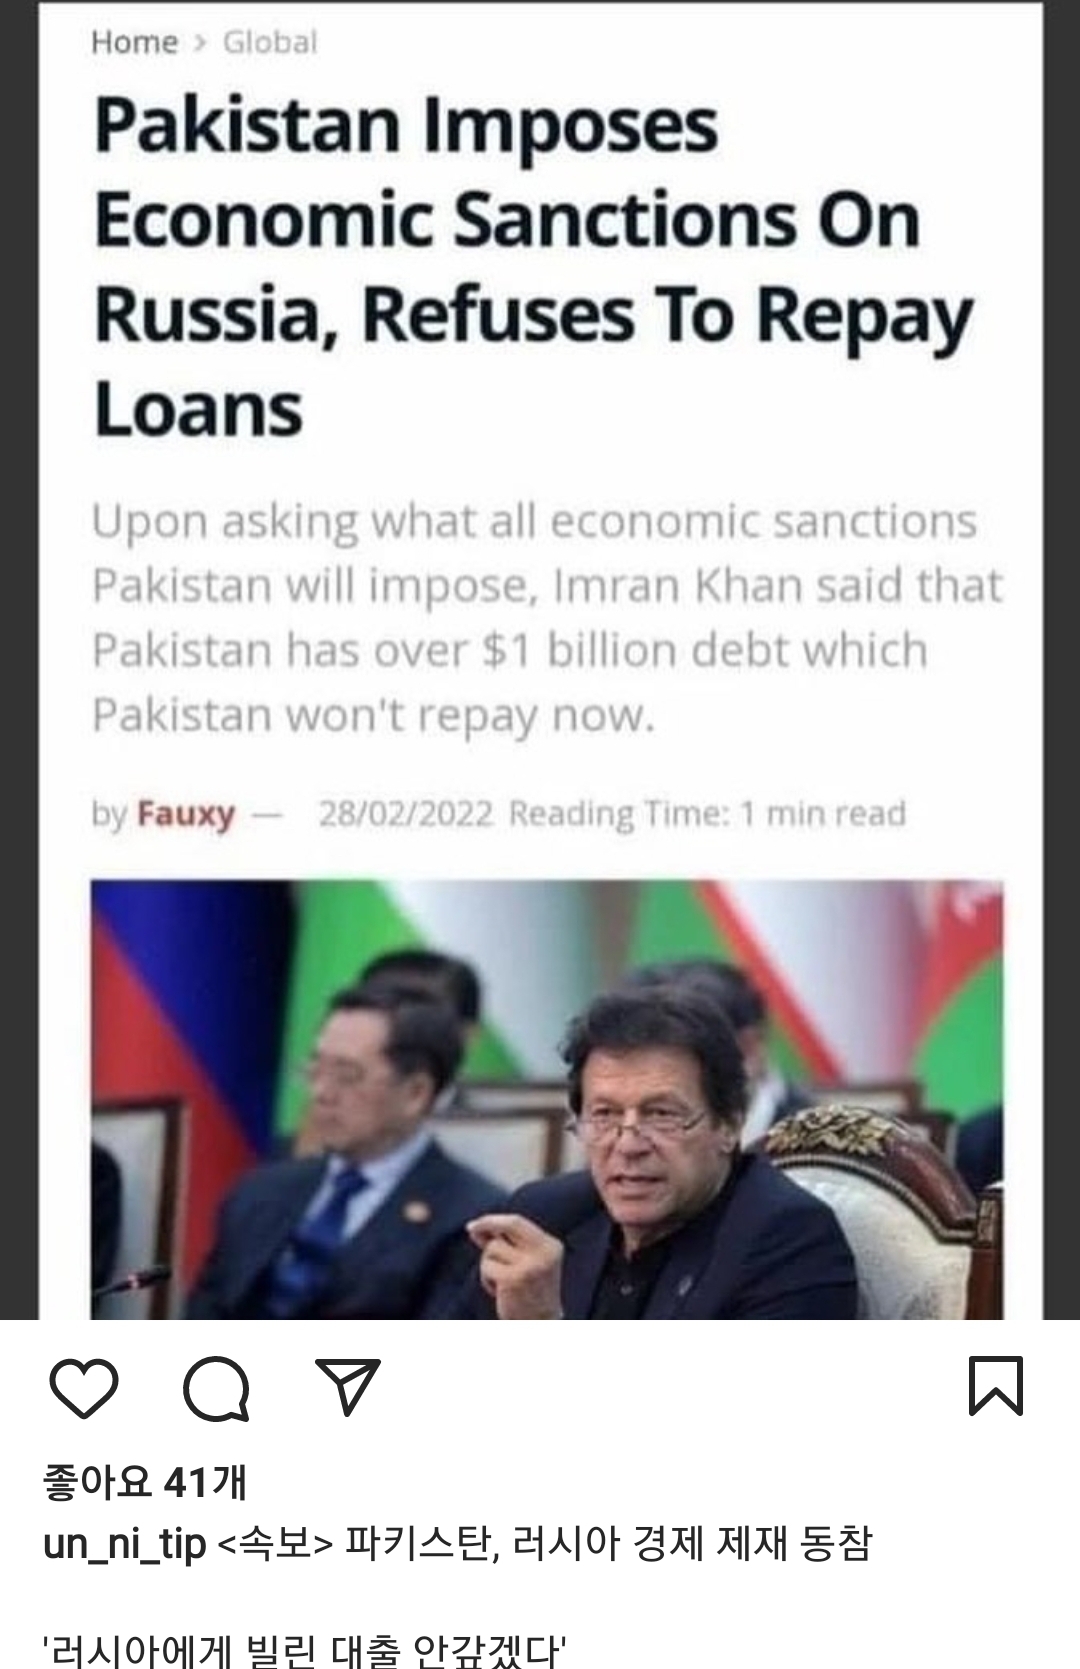The image size is (1080, 1669).
Task: Click the Pakistan Imposes Economic Sanctions headline
Action: (533, 267)
